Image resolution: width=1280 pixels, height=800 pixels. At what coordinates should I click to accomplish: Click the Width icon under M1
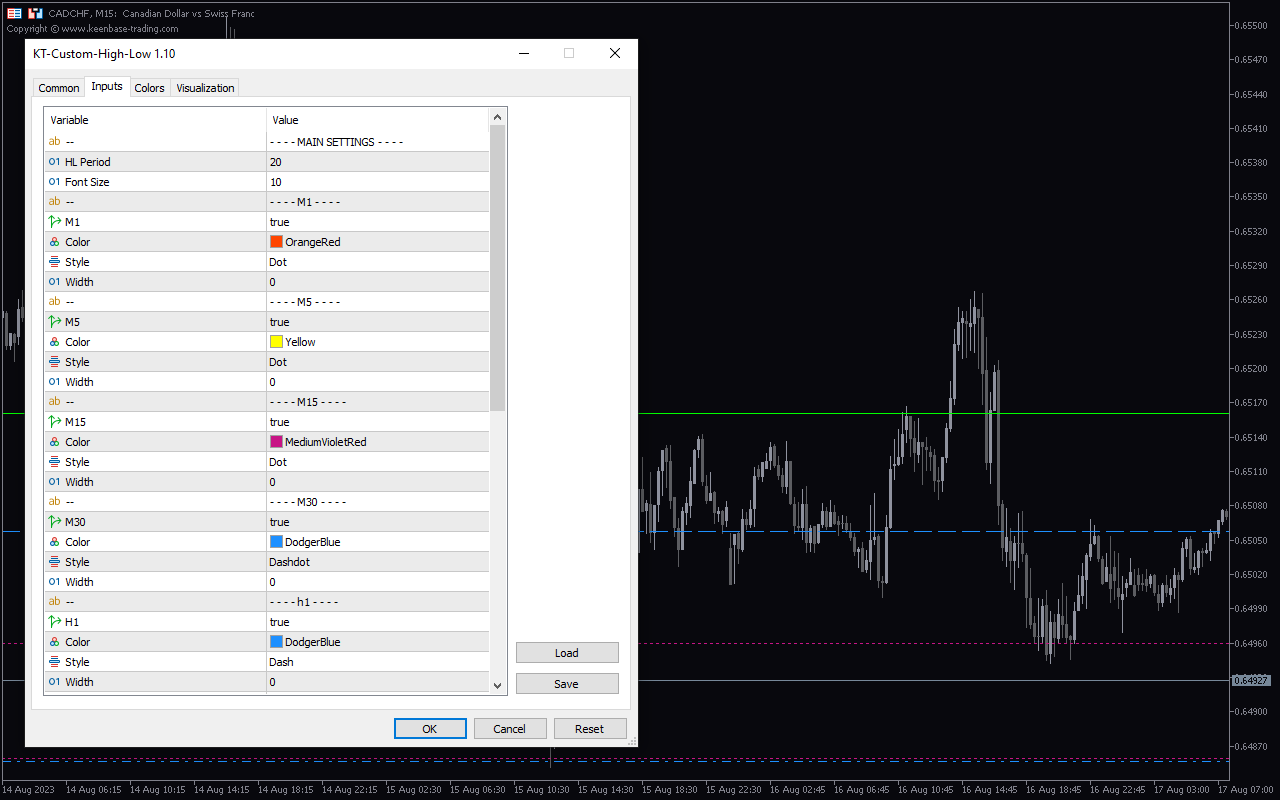pos(55,282)
